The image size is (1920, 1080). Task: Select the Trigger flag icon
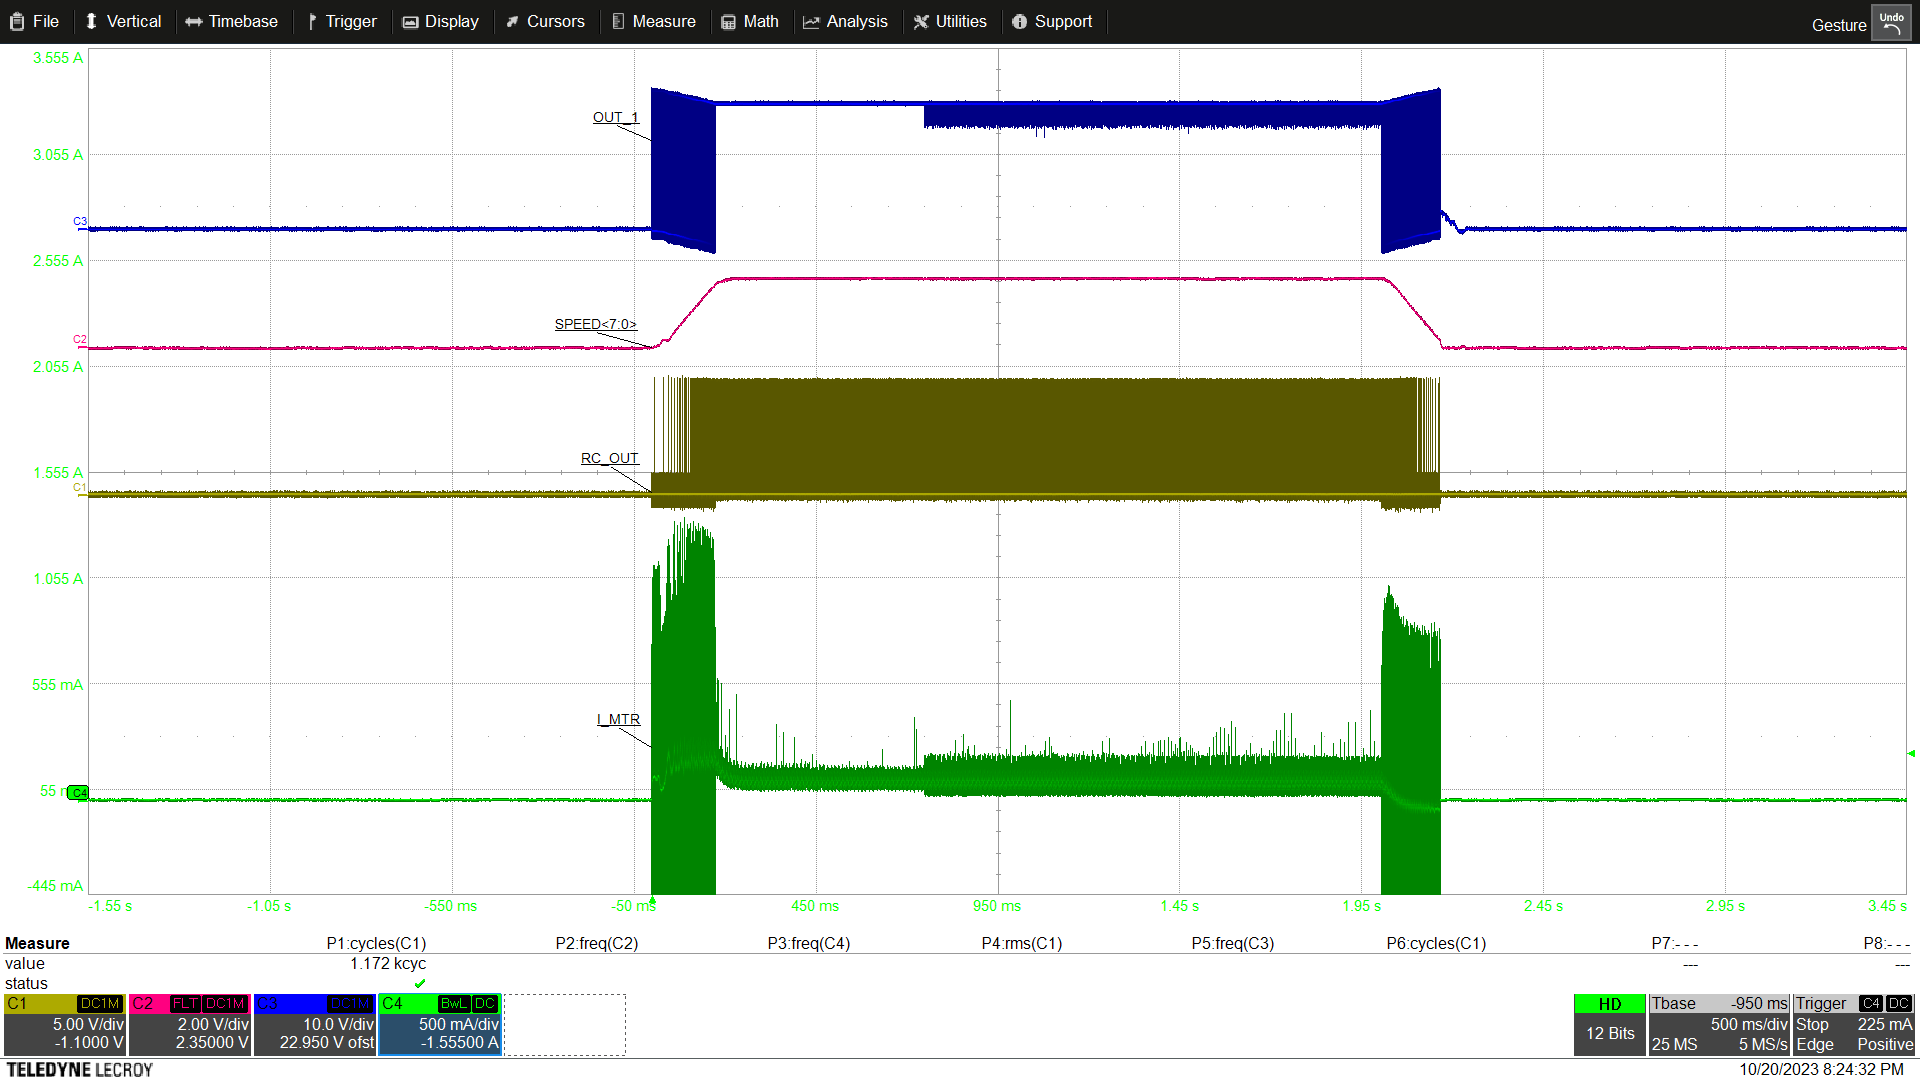tap(311, 21)
